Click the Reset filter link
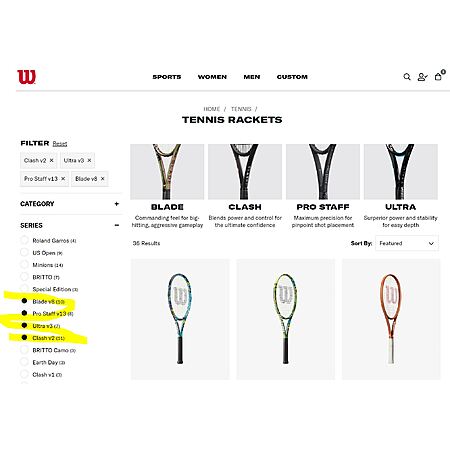 click(x=60, y=144)
